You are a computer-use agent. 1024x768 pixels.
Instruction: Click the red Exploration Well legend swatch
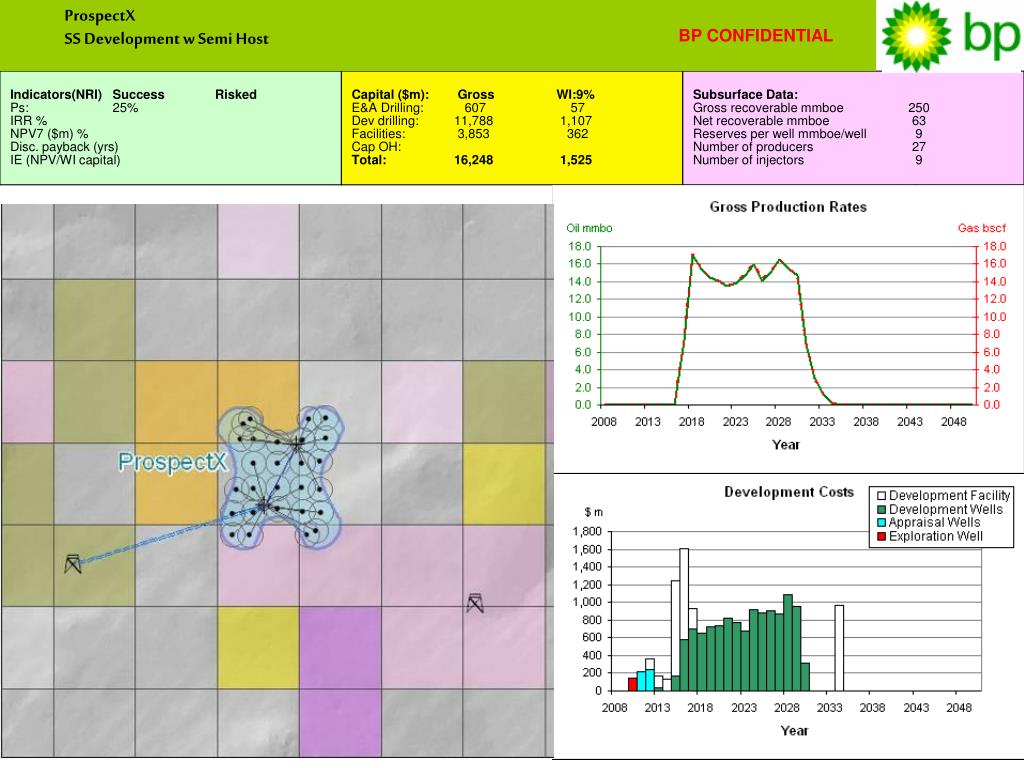881,537
